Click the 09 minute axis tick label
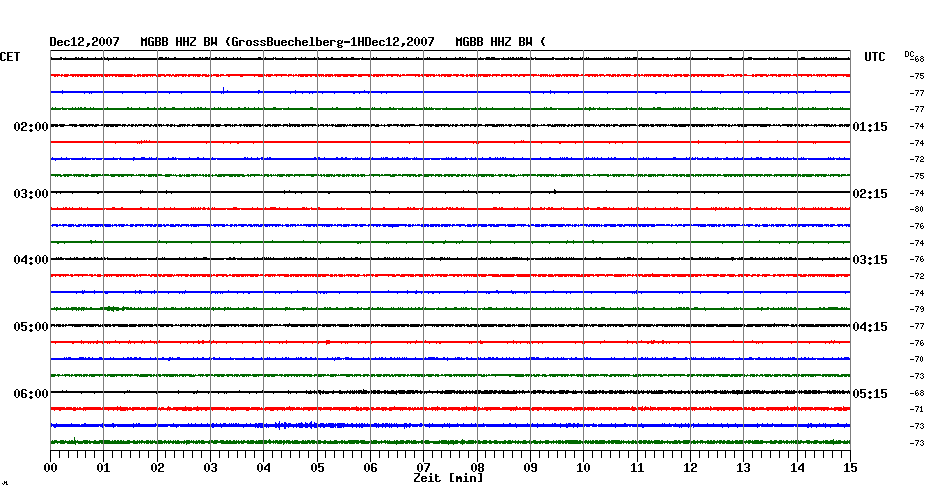Image resolution: width=930 pixels, height=494 pixels. [x=530, y=468]
